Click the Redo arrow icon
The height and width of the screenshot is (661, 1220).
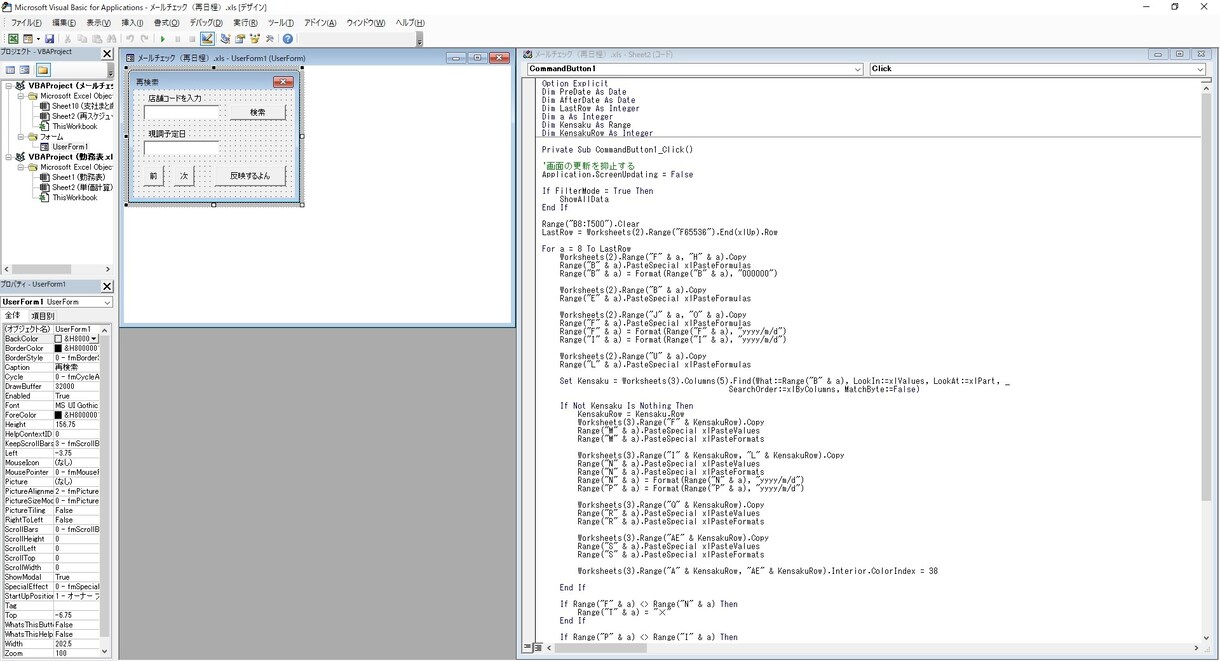144,39
